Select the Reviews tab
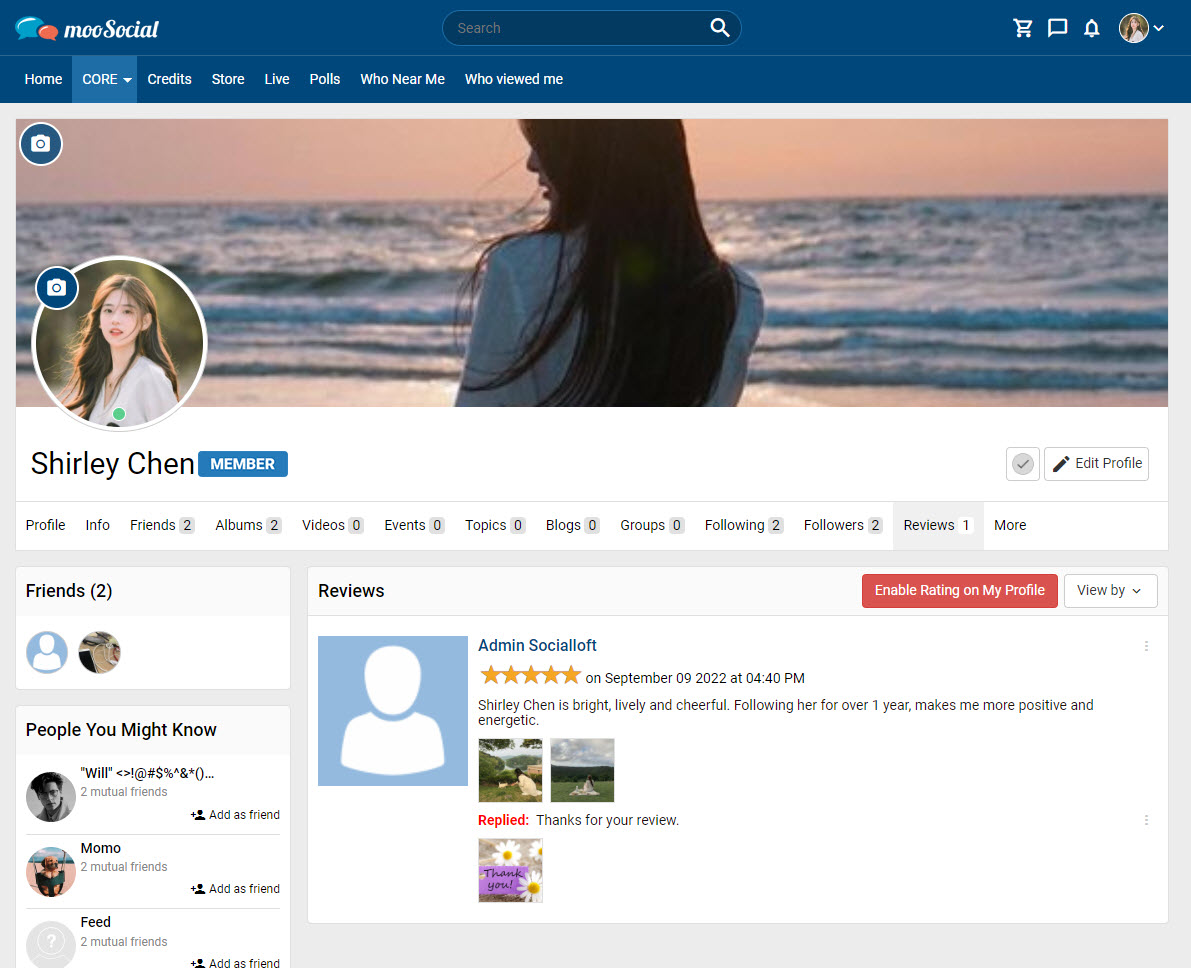Image resolution: width=1191 pixels, height=968 pixels. tap(938, 525)
